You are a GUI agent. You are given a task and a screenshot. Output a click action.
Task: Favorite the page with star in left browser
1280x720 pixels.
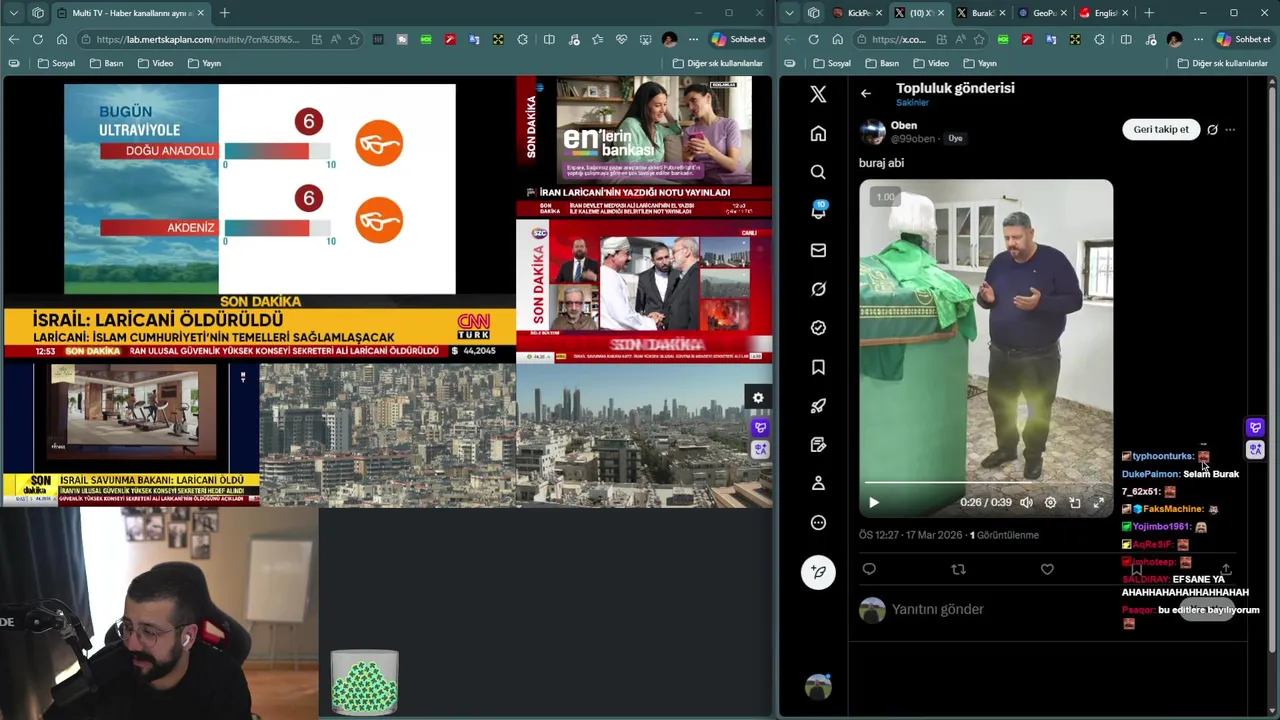pos(354,39)
